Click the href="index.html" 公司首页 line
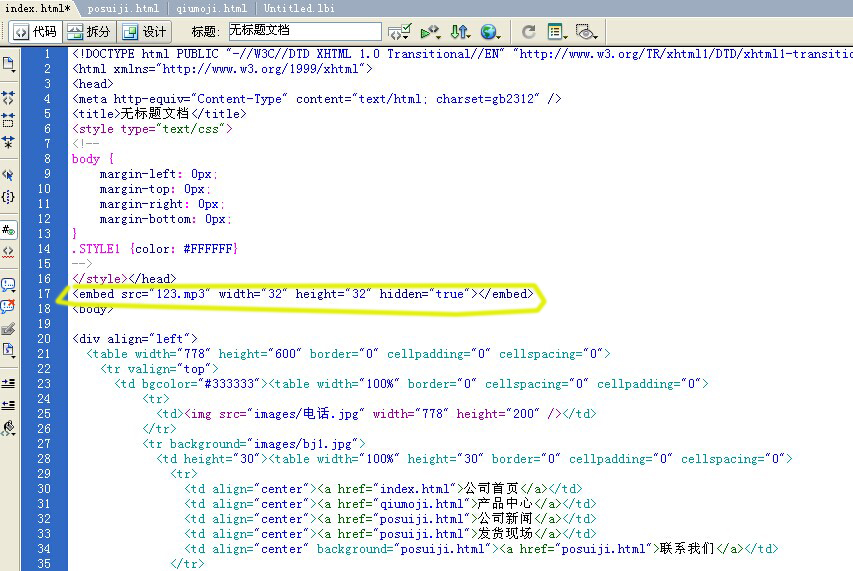 pos(384,489)
